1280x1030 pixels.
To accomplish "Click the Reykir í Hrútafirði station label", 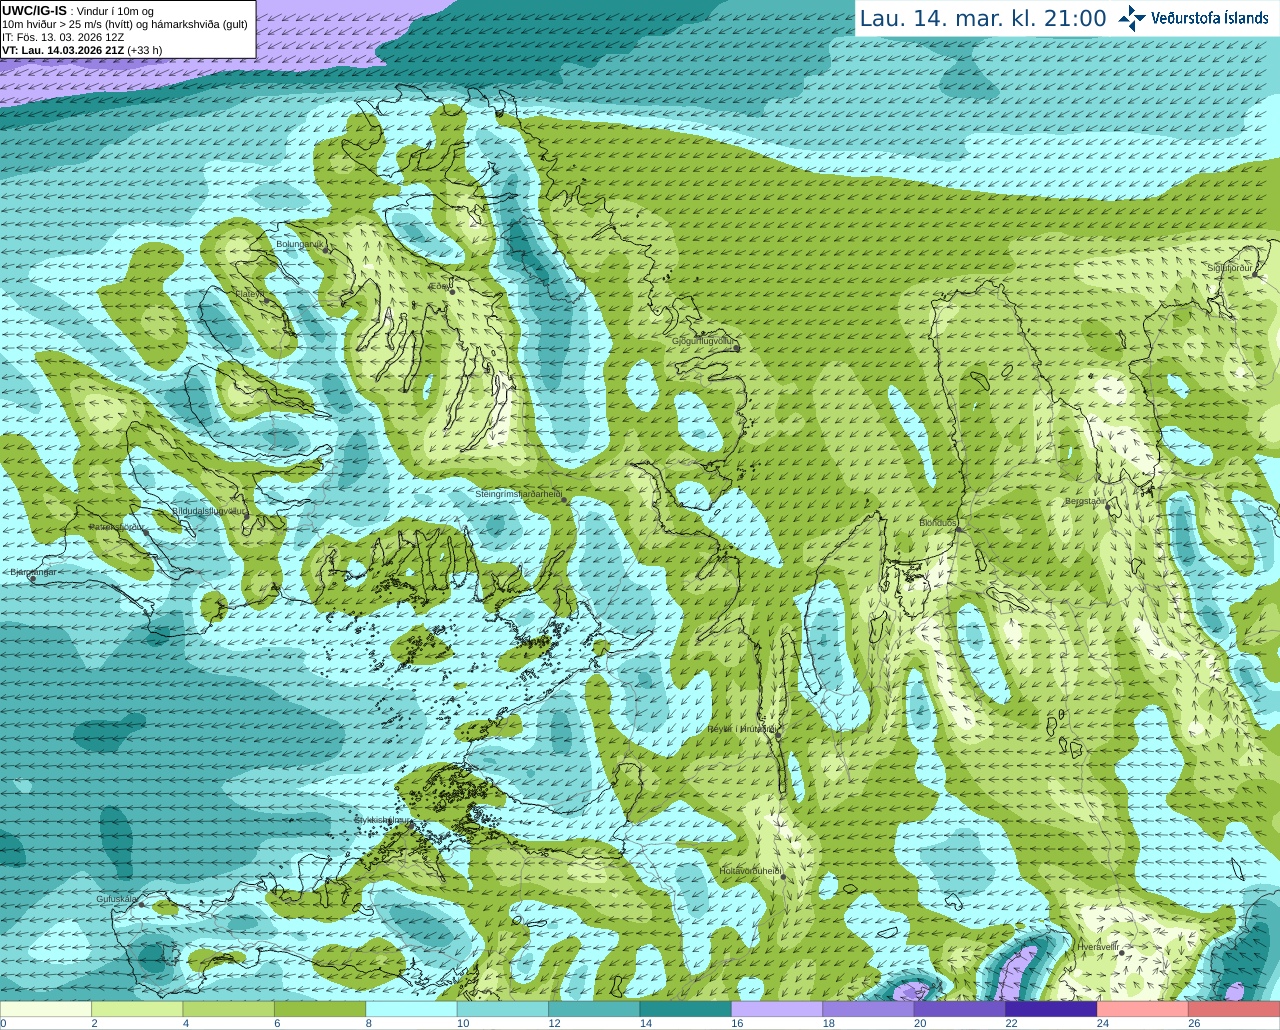I will pyautogui.click(x=741, y=729).
